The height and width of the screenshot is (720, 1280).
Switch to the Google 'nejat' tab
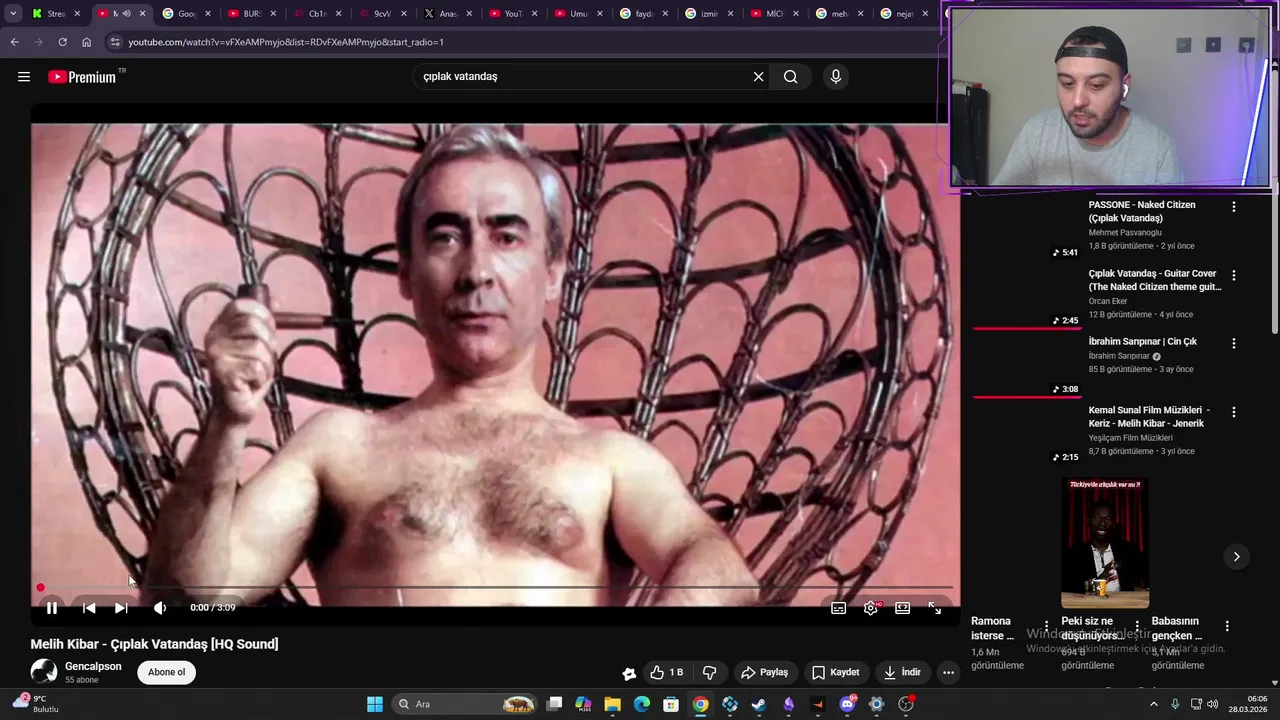click(x=904, y=14)
